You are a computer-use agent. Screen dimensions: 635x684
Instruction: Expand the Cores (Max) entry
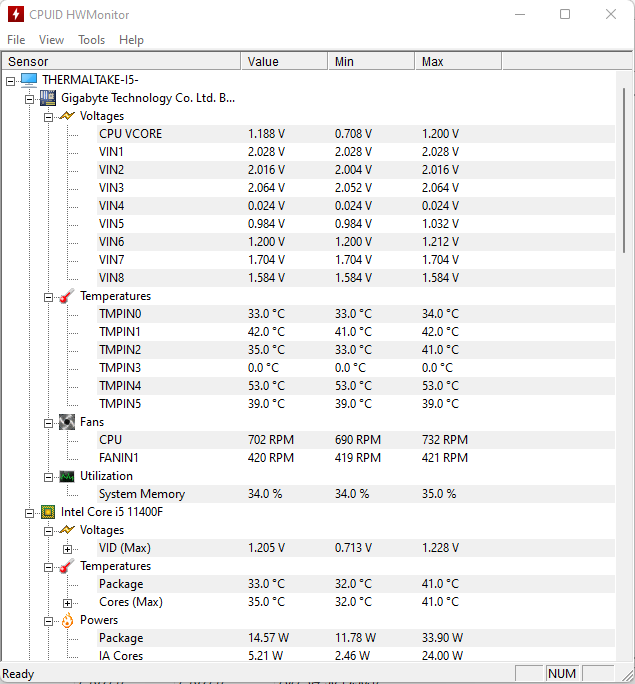click(x=67, y=603)
